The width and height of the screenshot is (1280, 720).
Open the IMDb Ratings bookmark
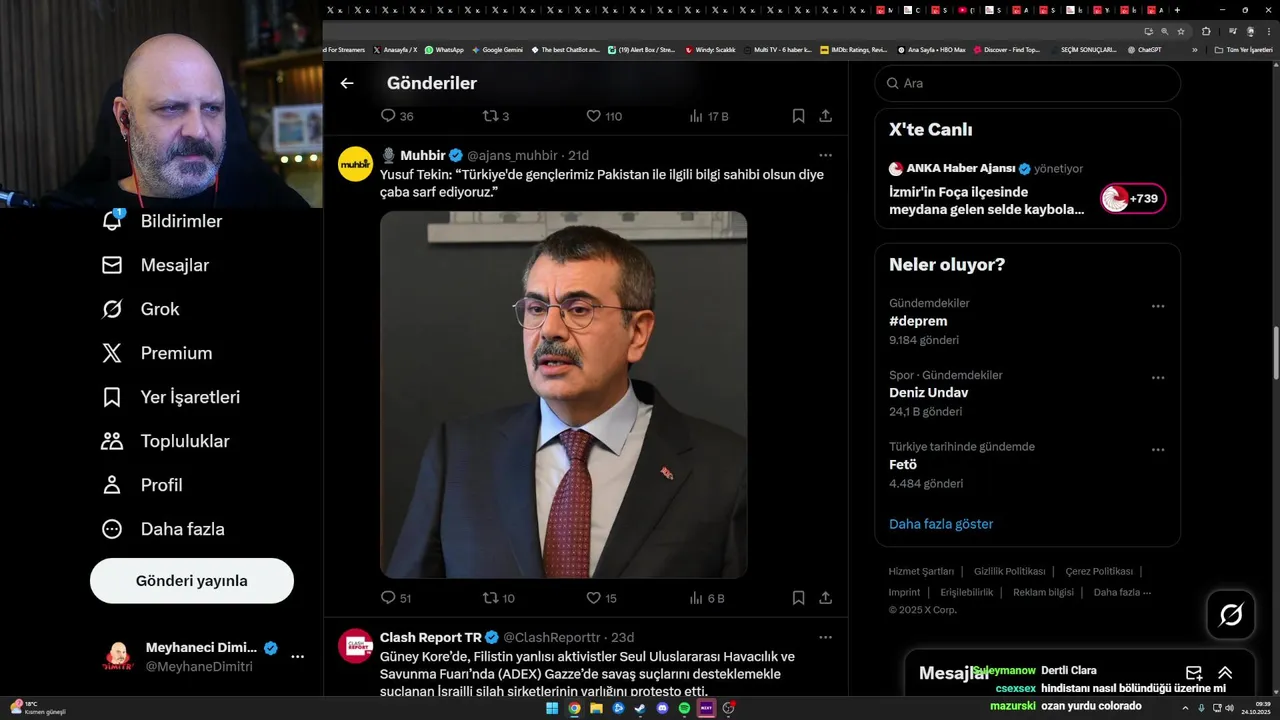pyautogui.click(x=853, y=49)
